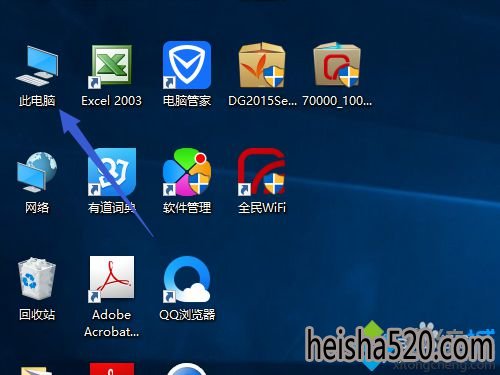Select the 此电脑 (This PC) desktop icon

(x=37, y=66)
